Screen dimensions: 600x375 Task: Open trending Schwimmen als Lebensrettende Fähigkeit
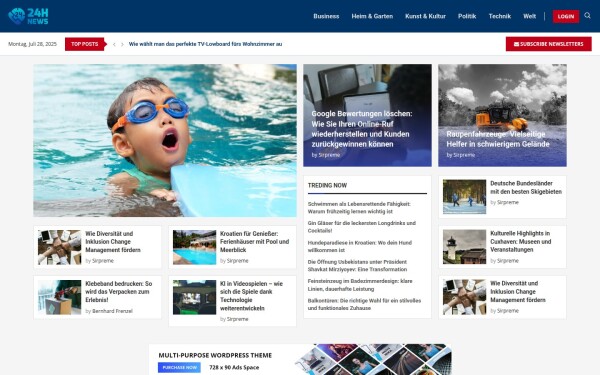pos(359,207)
